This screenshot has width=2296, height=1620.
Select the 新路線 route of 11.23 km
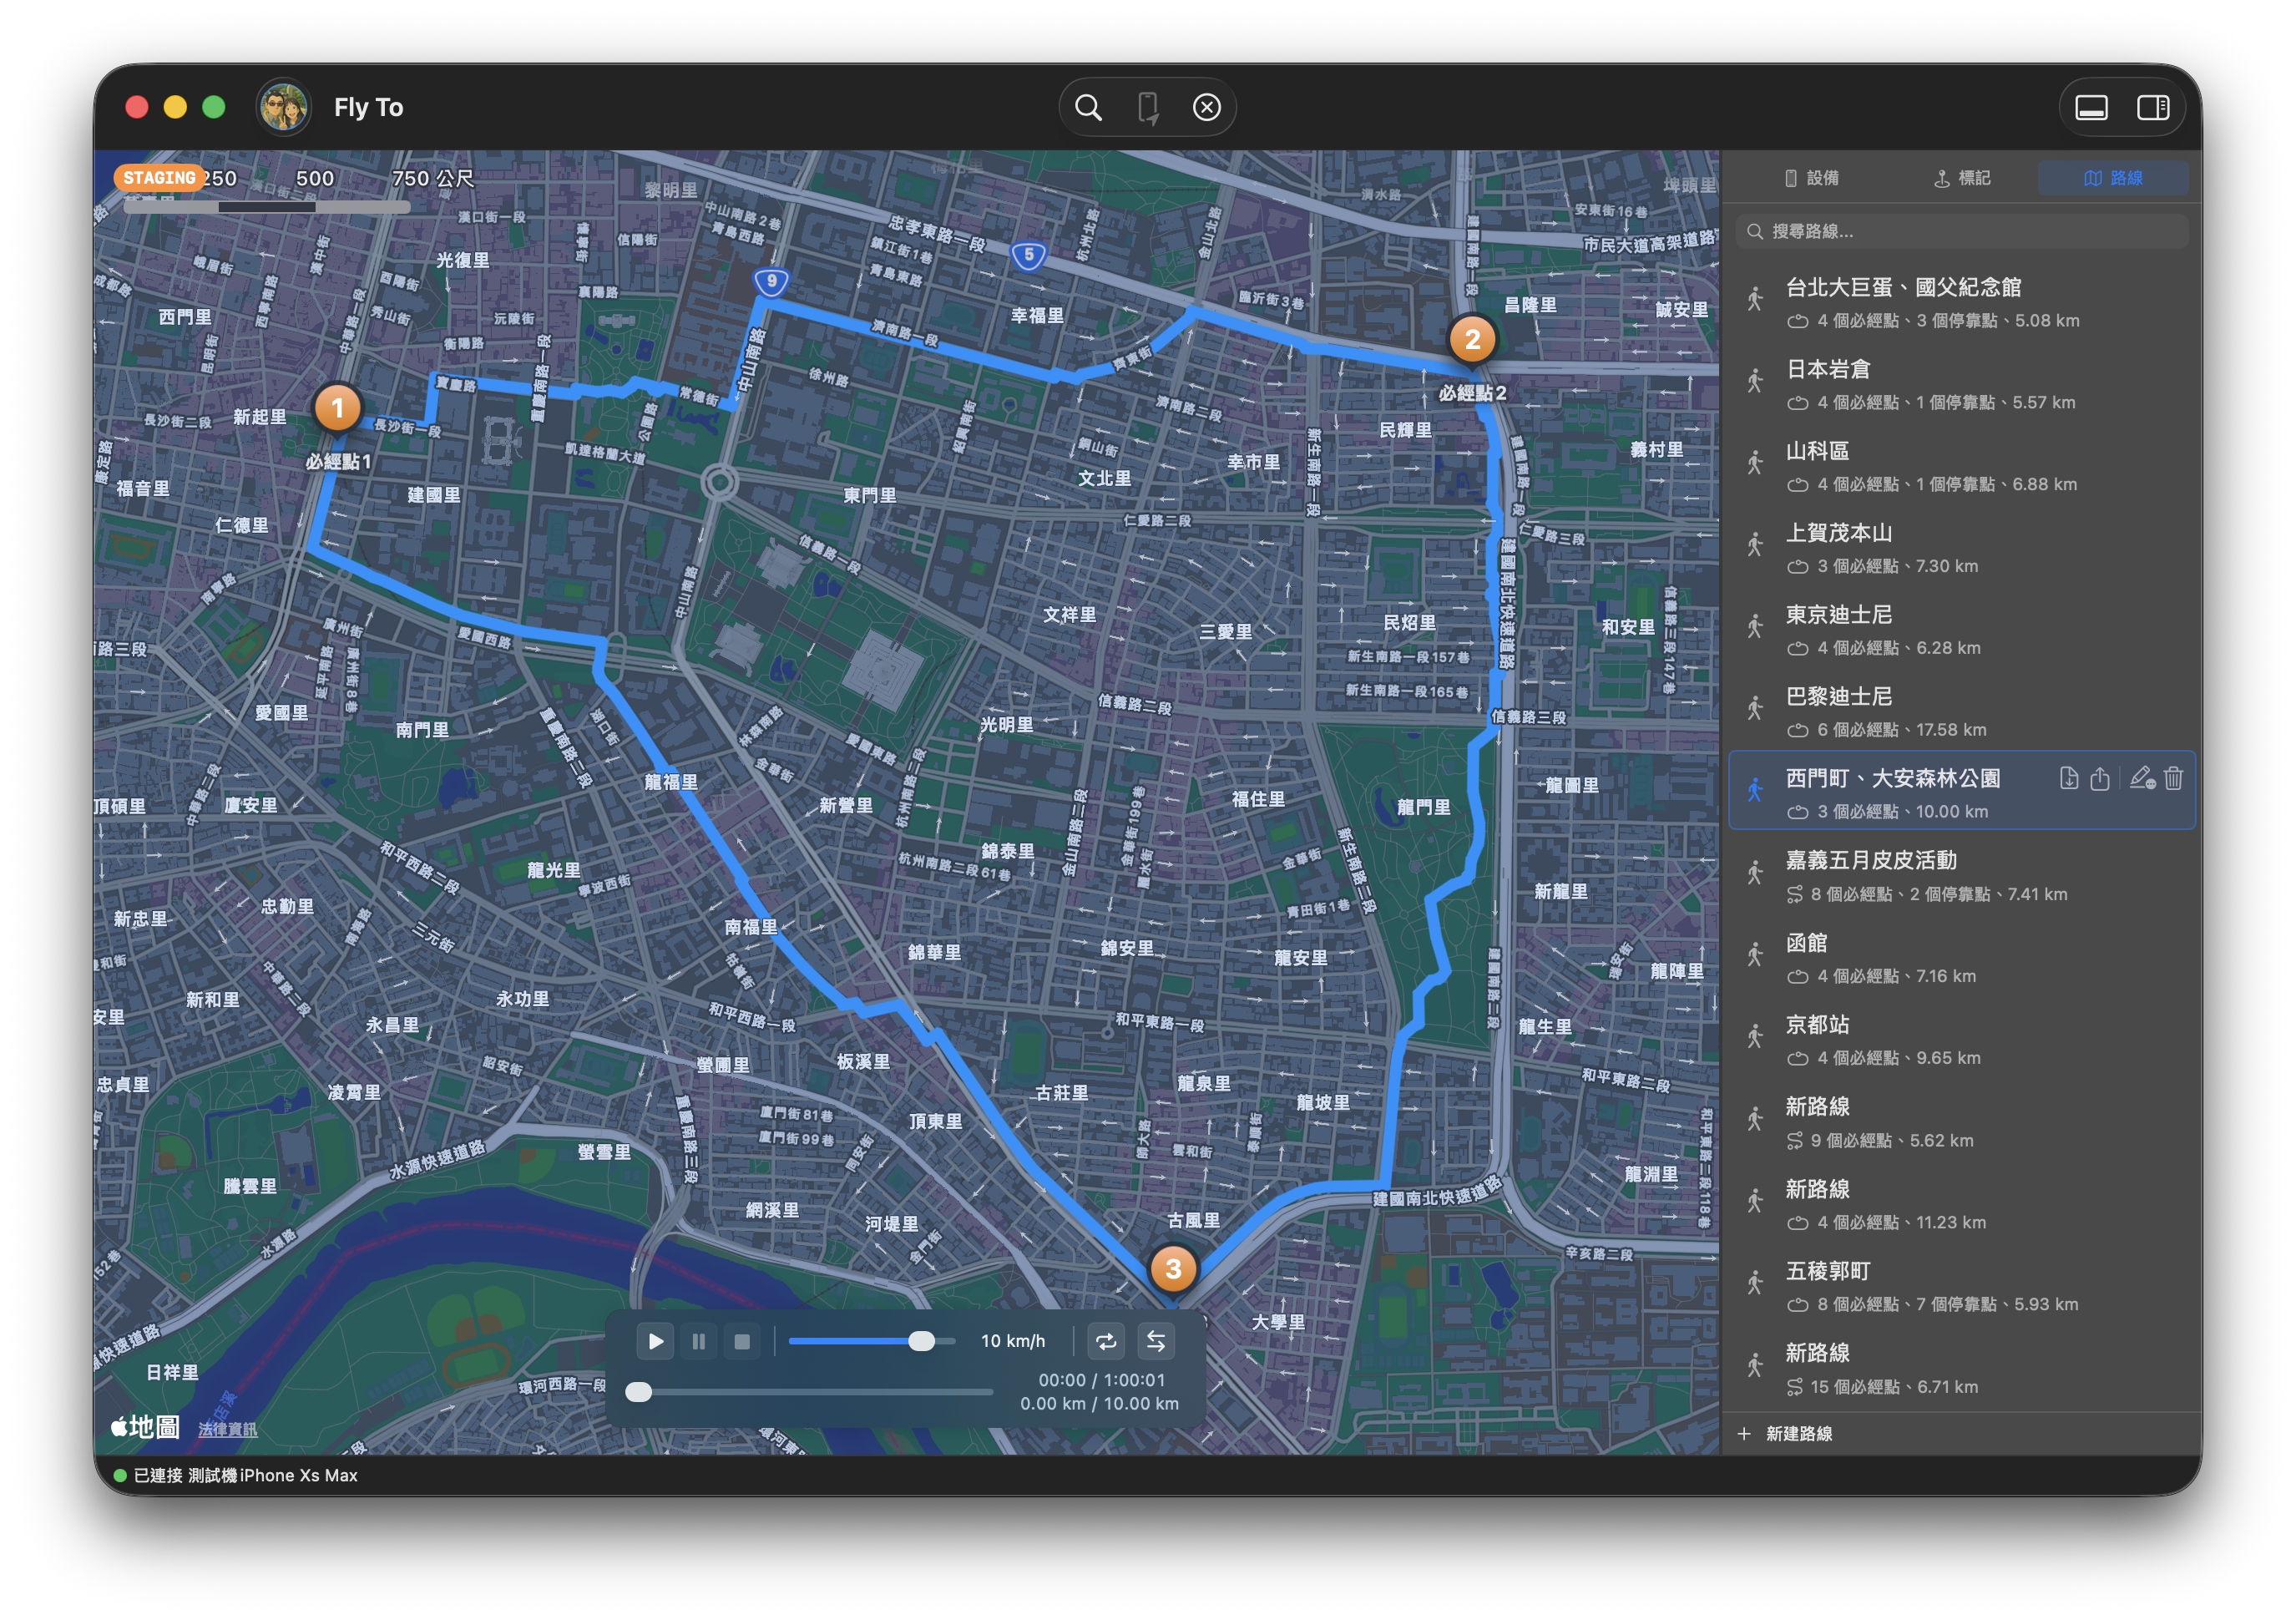[1962, 1204]
